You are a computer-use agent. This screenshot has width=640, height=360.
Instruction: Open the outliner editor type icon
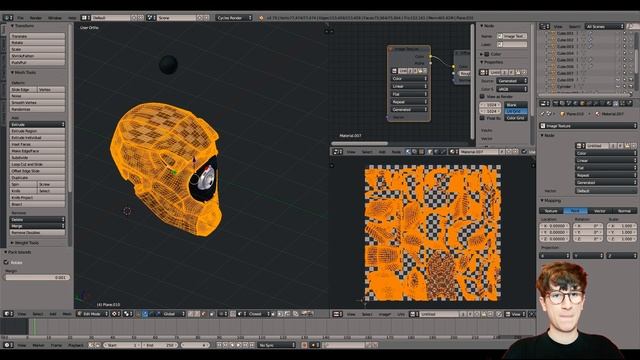point(543,27)
